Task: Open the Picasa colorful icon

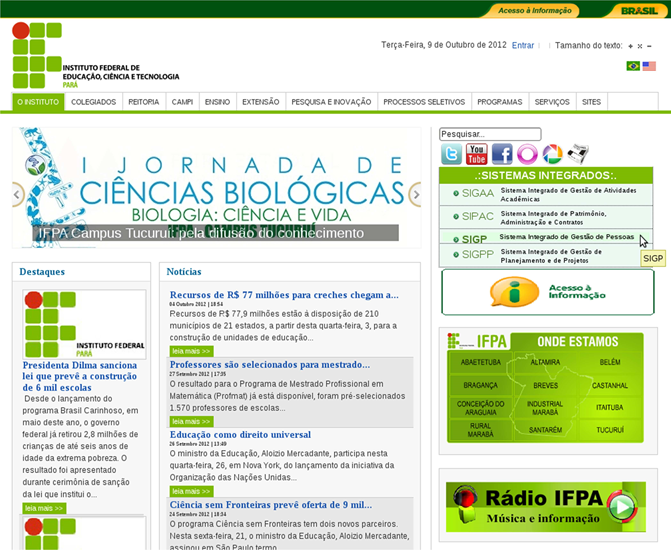Action: 552,154
